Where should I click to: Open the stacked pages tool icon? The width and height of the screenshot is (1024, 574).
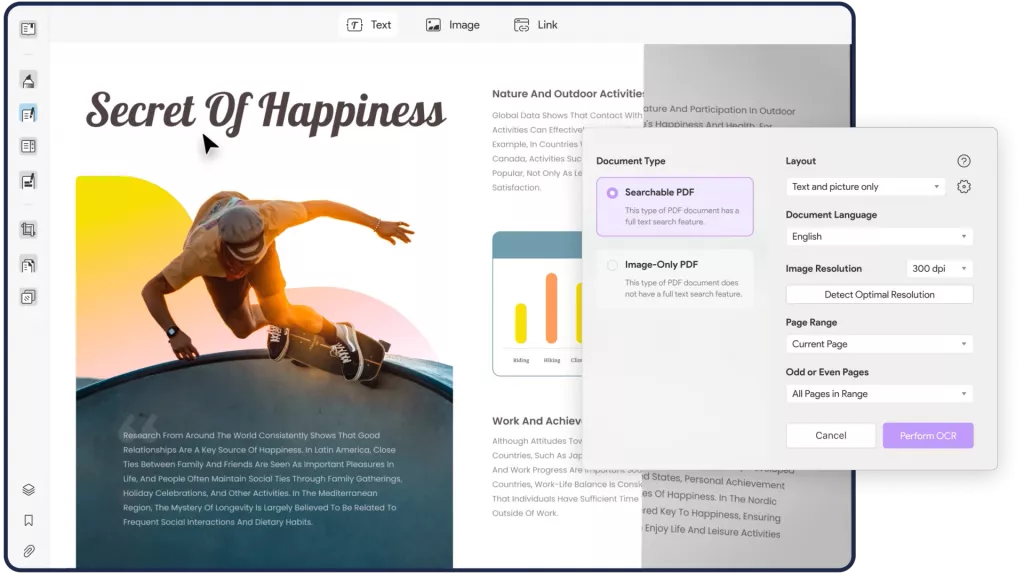(28, 297)
